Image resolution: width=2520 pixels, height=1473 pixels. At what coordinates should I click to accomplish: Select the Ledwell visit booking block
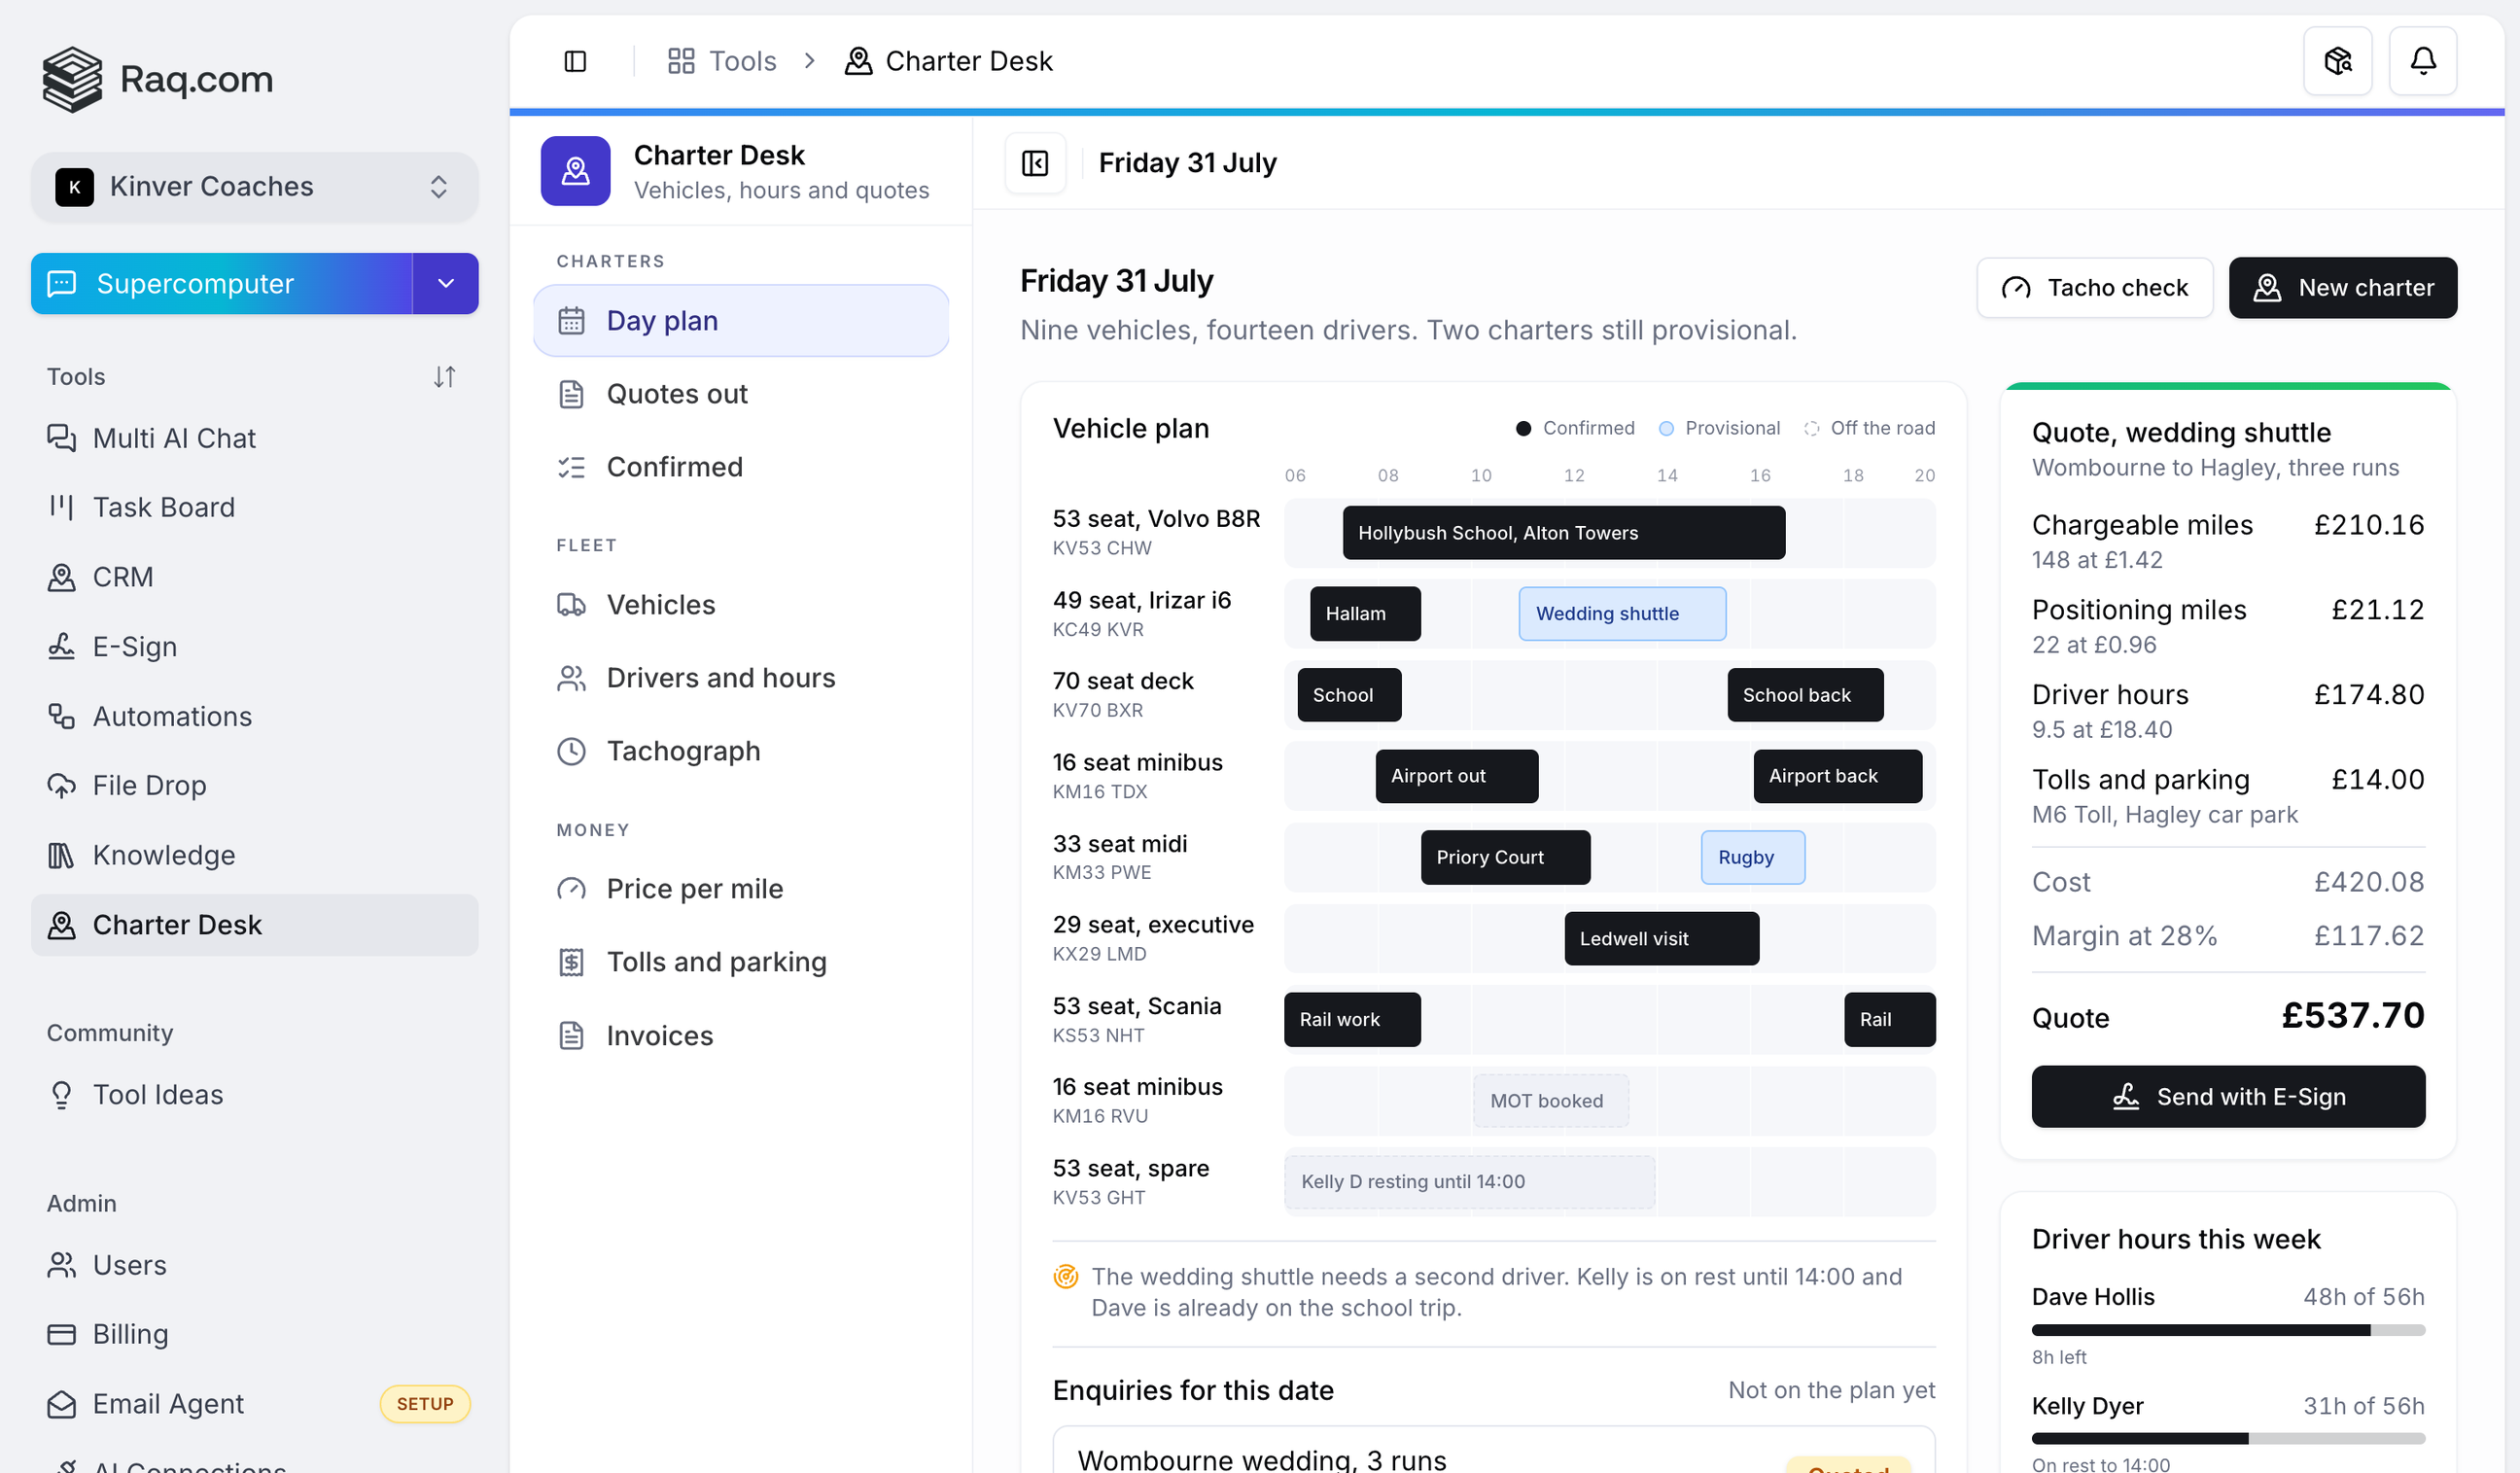coord(1661,939)
